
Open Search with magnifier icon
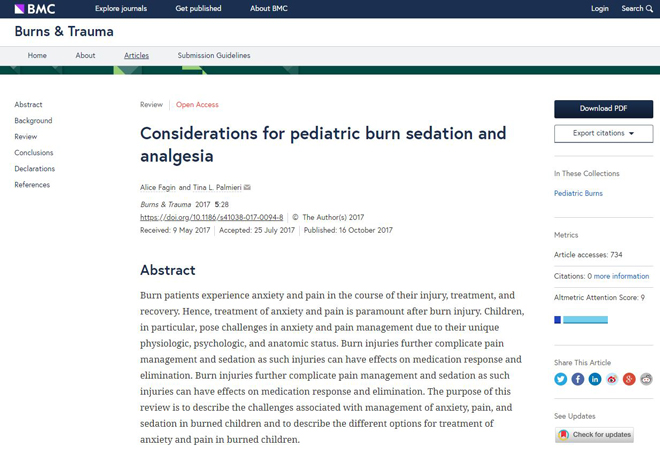pos(637,8)
